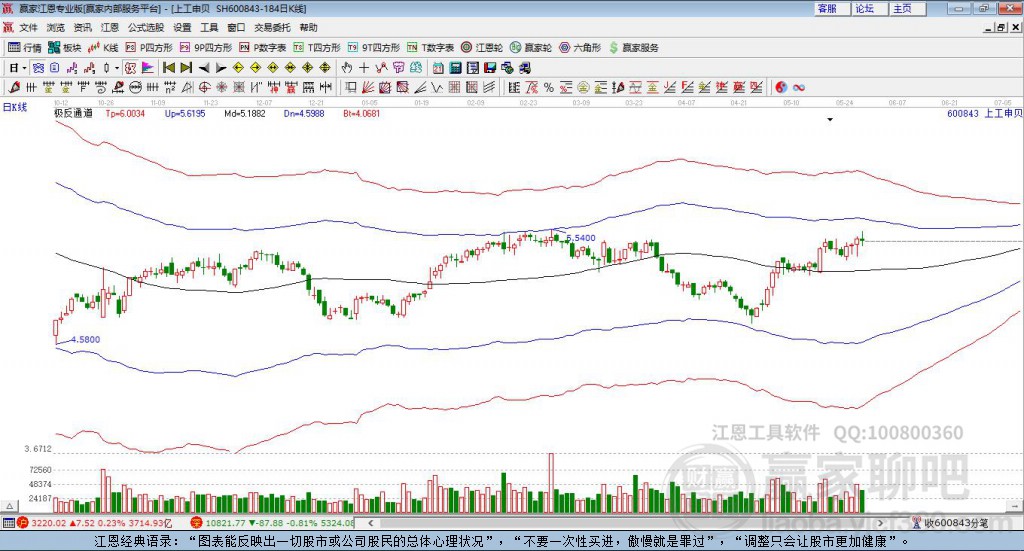Open the 9T四方形 tool
Viewport: 1024px width, 551px height.
click(x=374, y=48)
